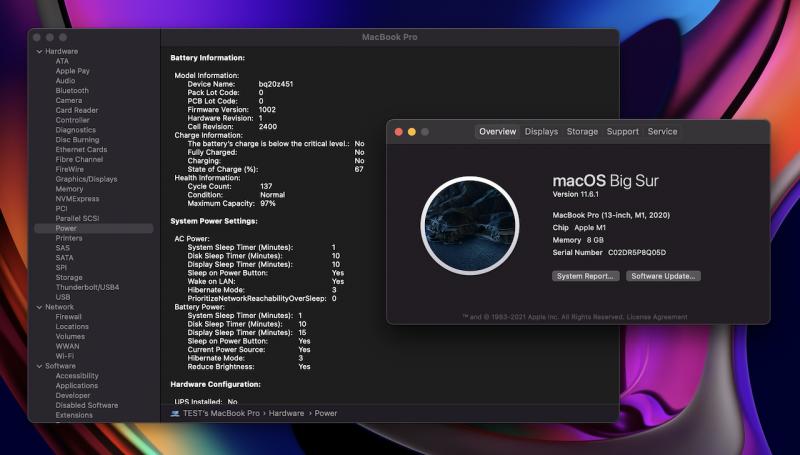Click the serial number C02DR5P8Q05D
This screenshot has height=455, width=800.
point(637,252)
